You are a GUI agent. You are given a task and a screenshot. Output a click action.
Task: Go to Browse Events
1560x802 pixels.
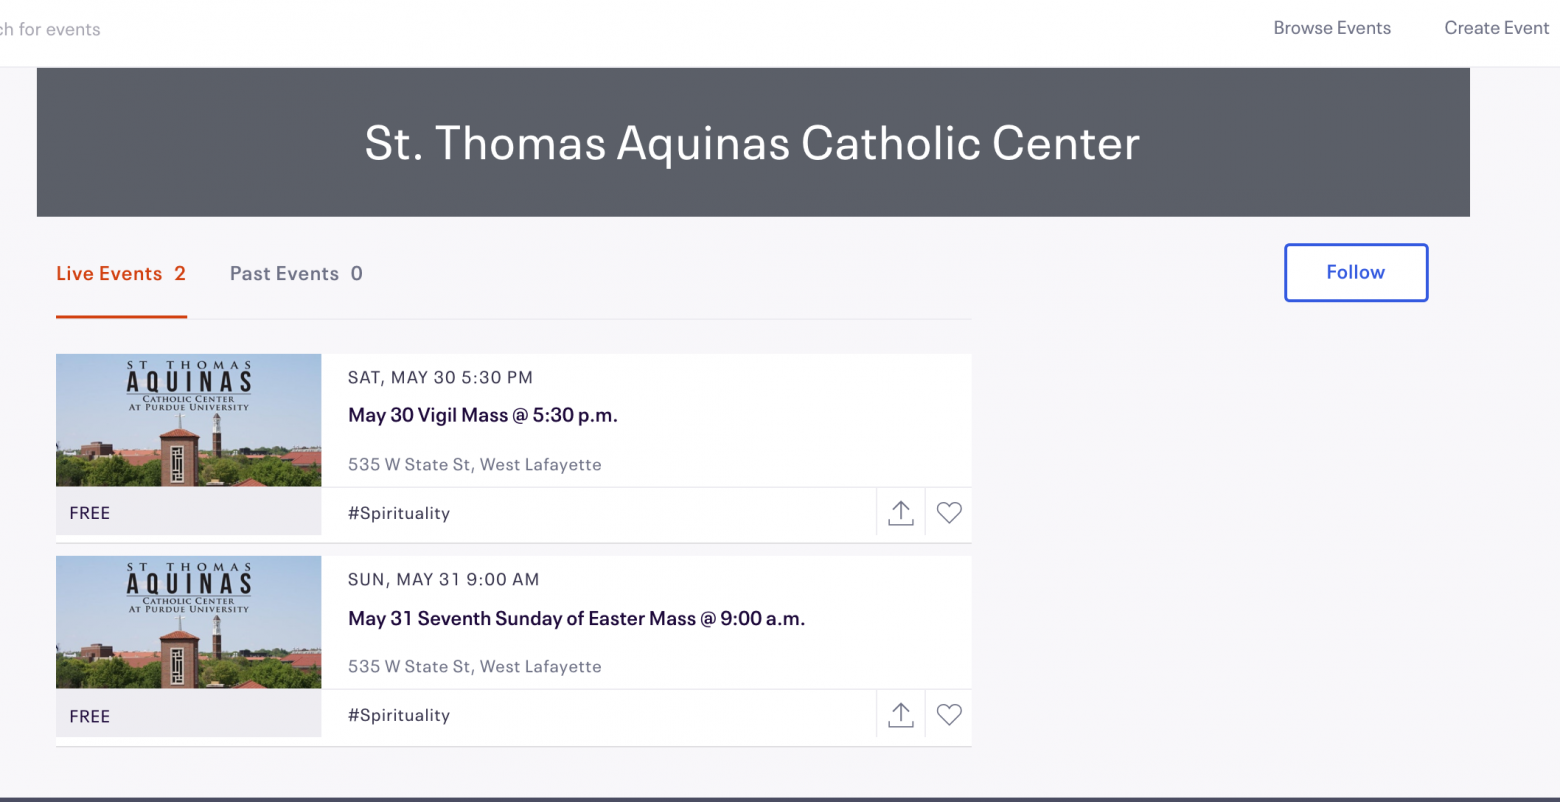[1332, 28]
